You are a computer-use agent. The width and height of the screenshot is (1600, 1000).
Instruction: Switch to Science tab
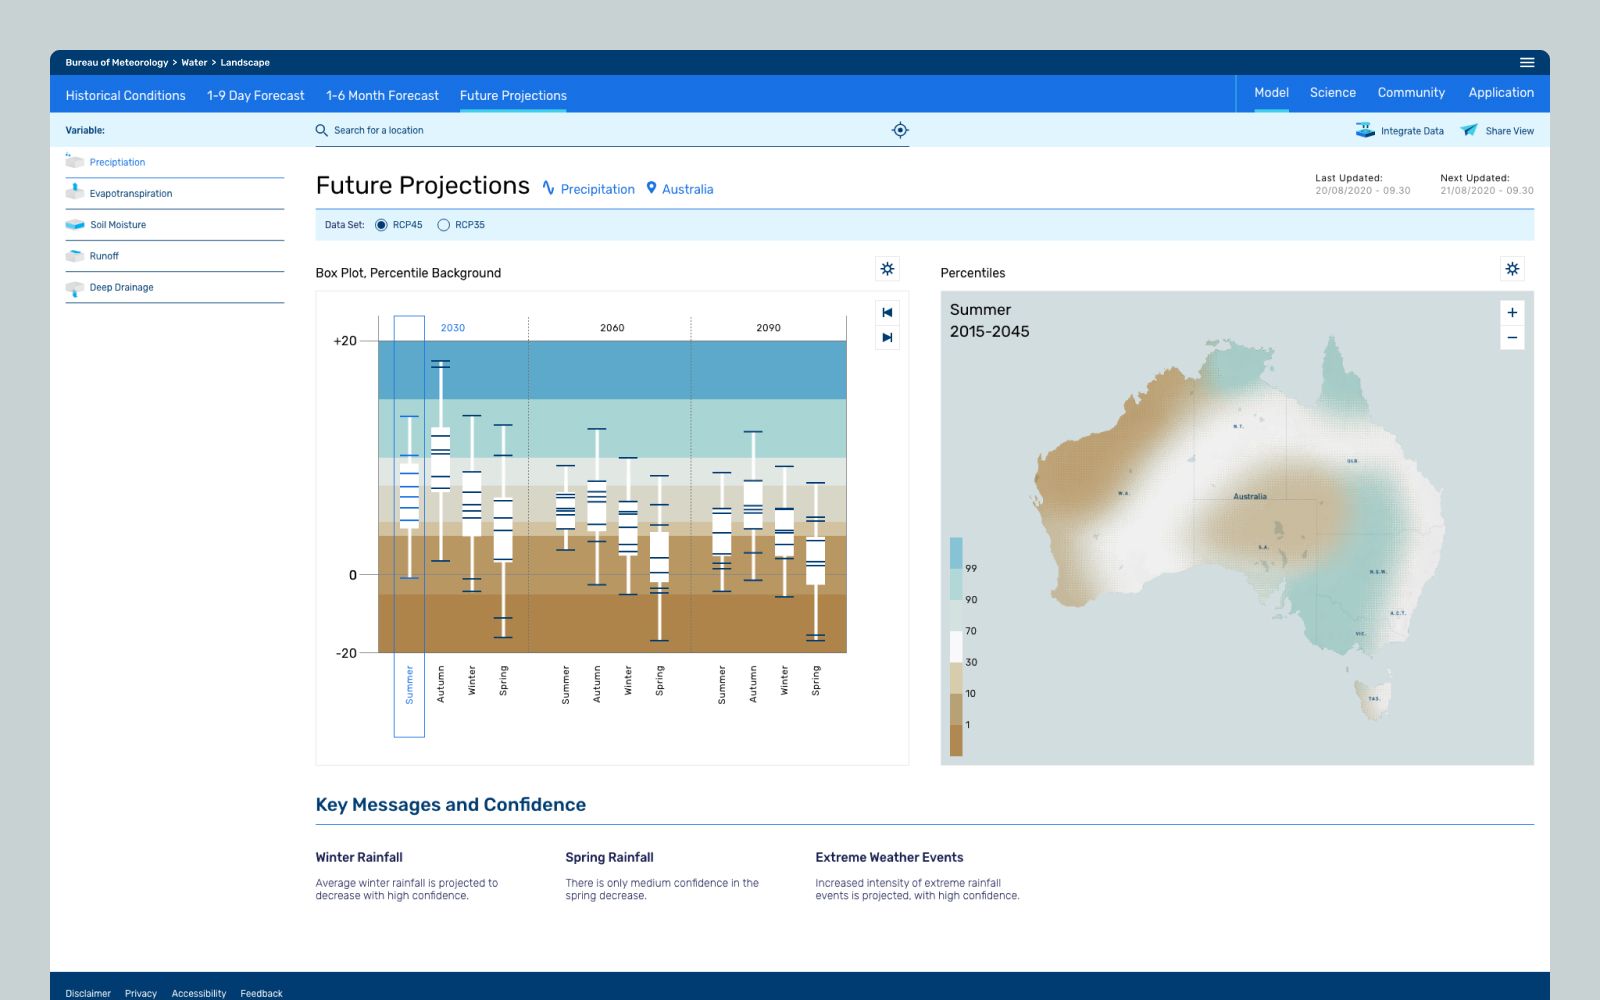pos(1333,92)
